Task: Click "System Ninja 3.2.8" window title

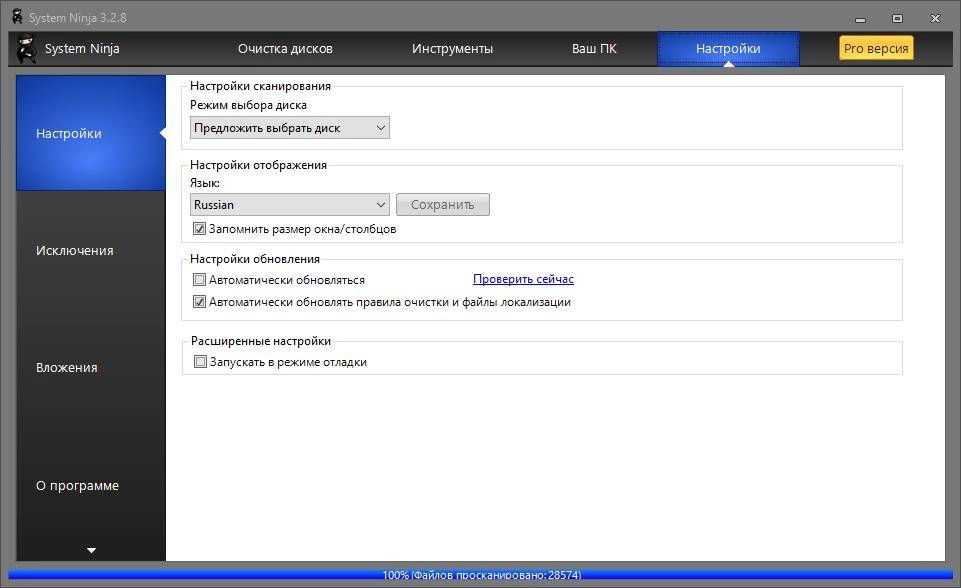Action: pos(77,18)
